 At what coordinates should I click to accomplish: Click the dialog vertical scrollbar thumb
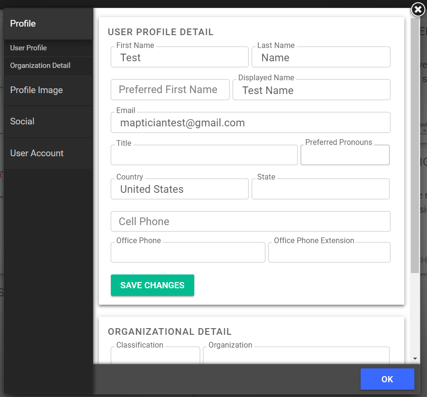[x=415, y=145]
